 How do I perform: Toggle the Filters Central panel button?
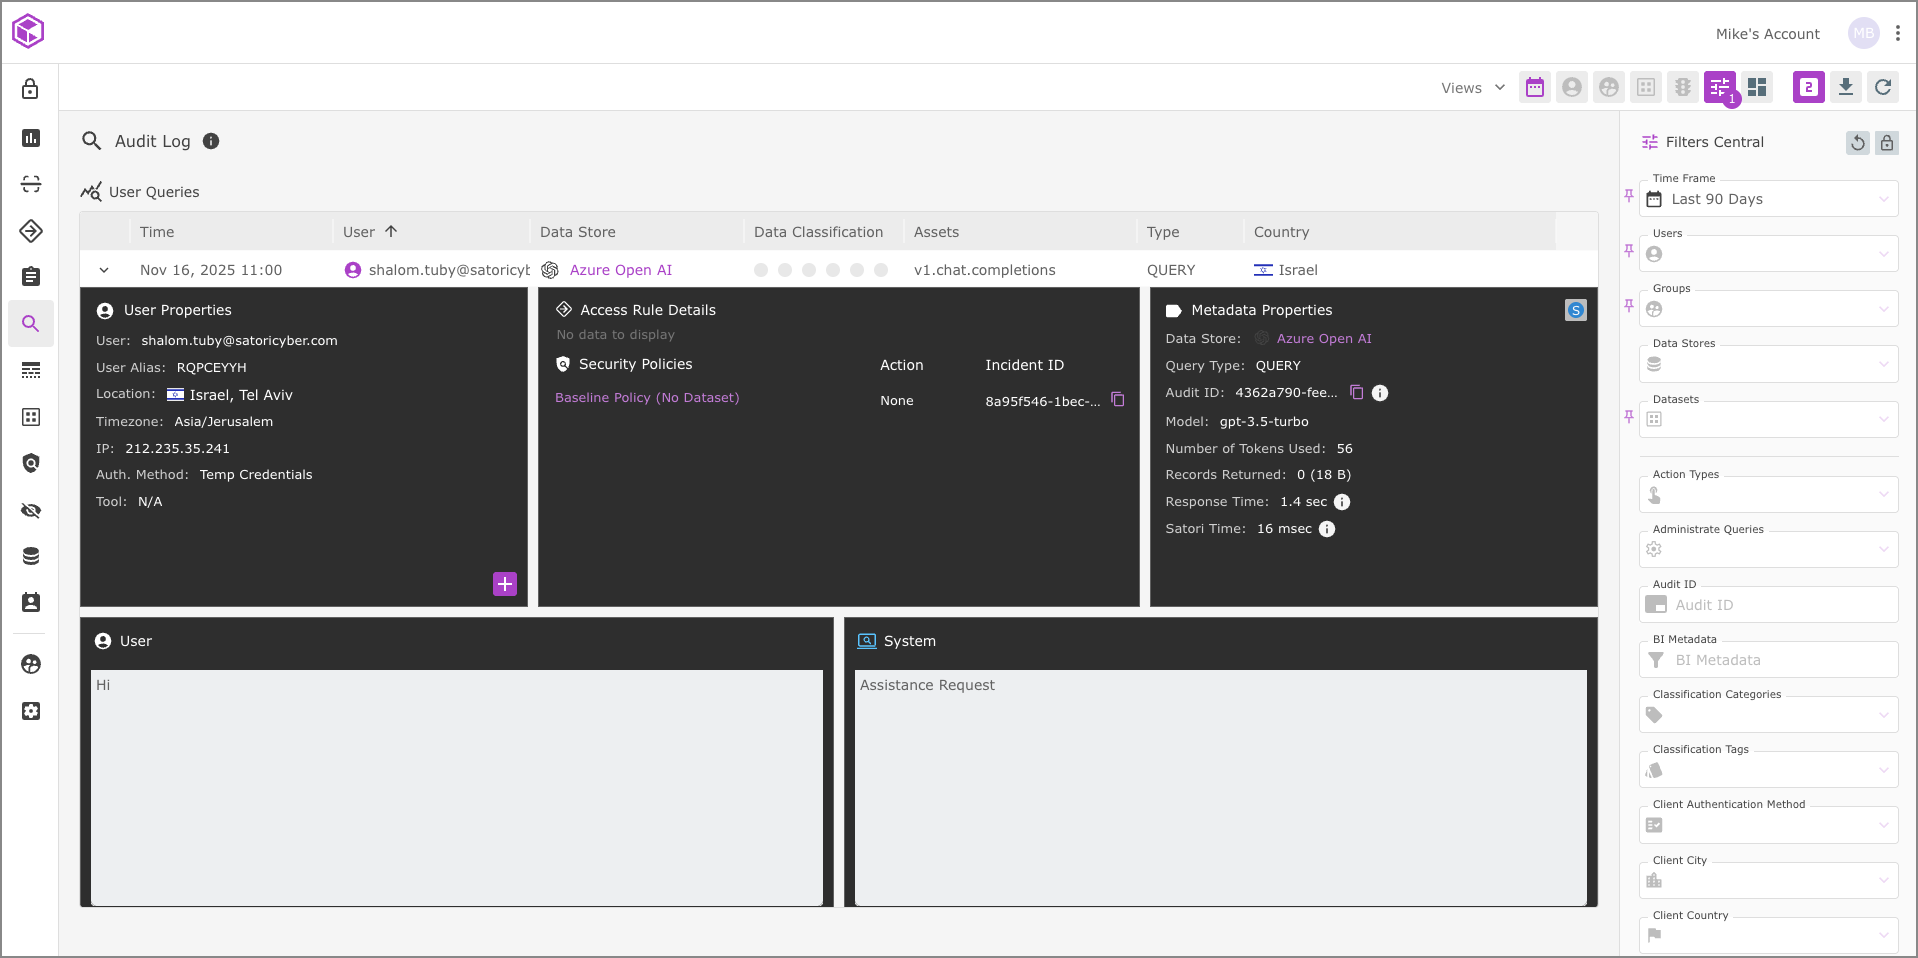pyautogui.click(x=1719, y=87)
